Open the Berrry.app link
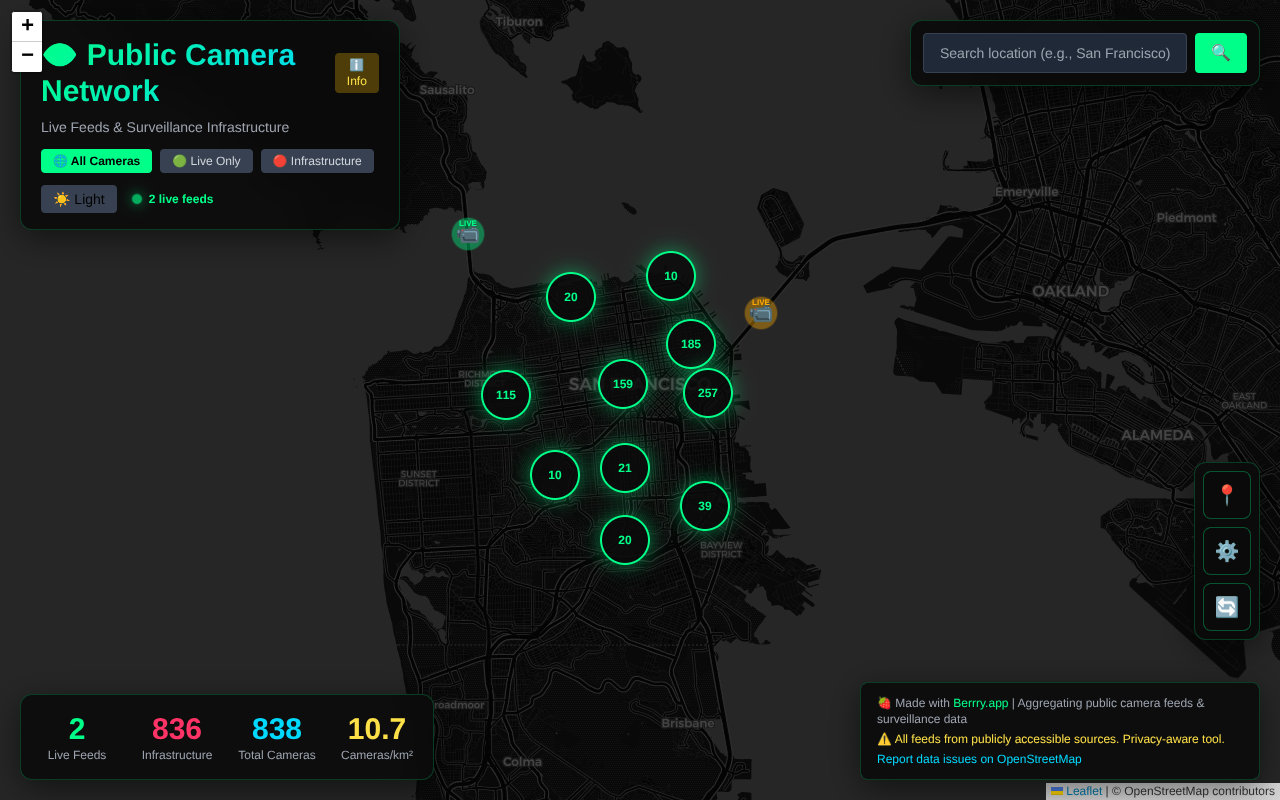Image resolution: width=1280 pixels, height=800 pixels. click(x=980, y=703)
